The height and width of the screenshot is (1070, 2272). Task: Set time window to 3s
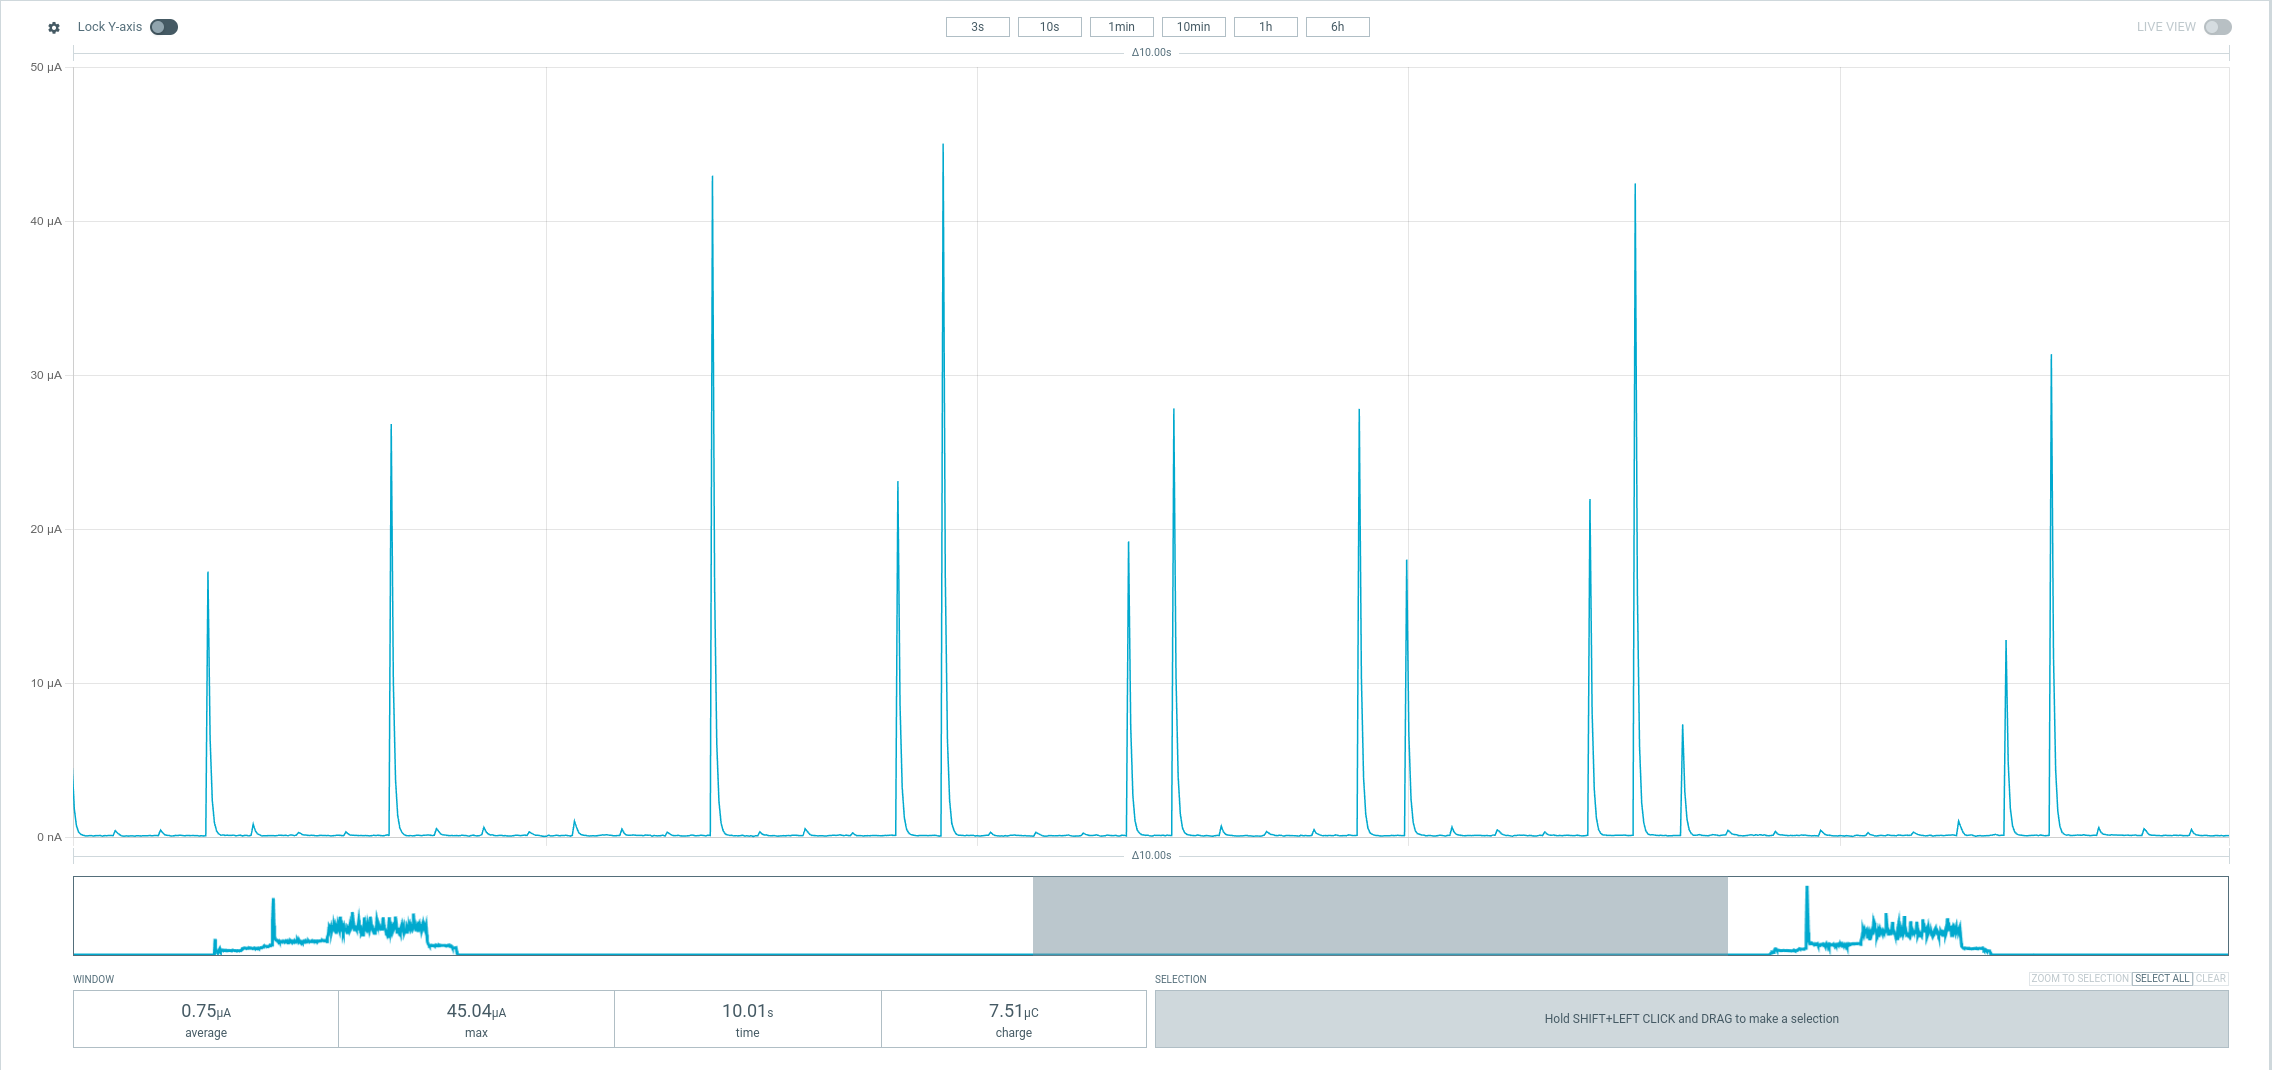click(x=977, y=27)
